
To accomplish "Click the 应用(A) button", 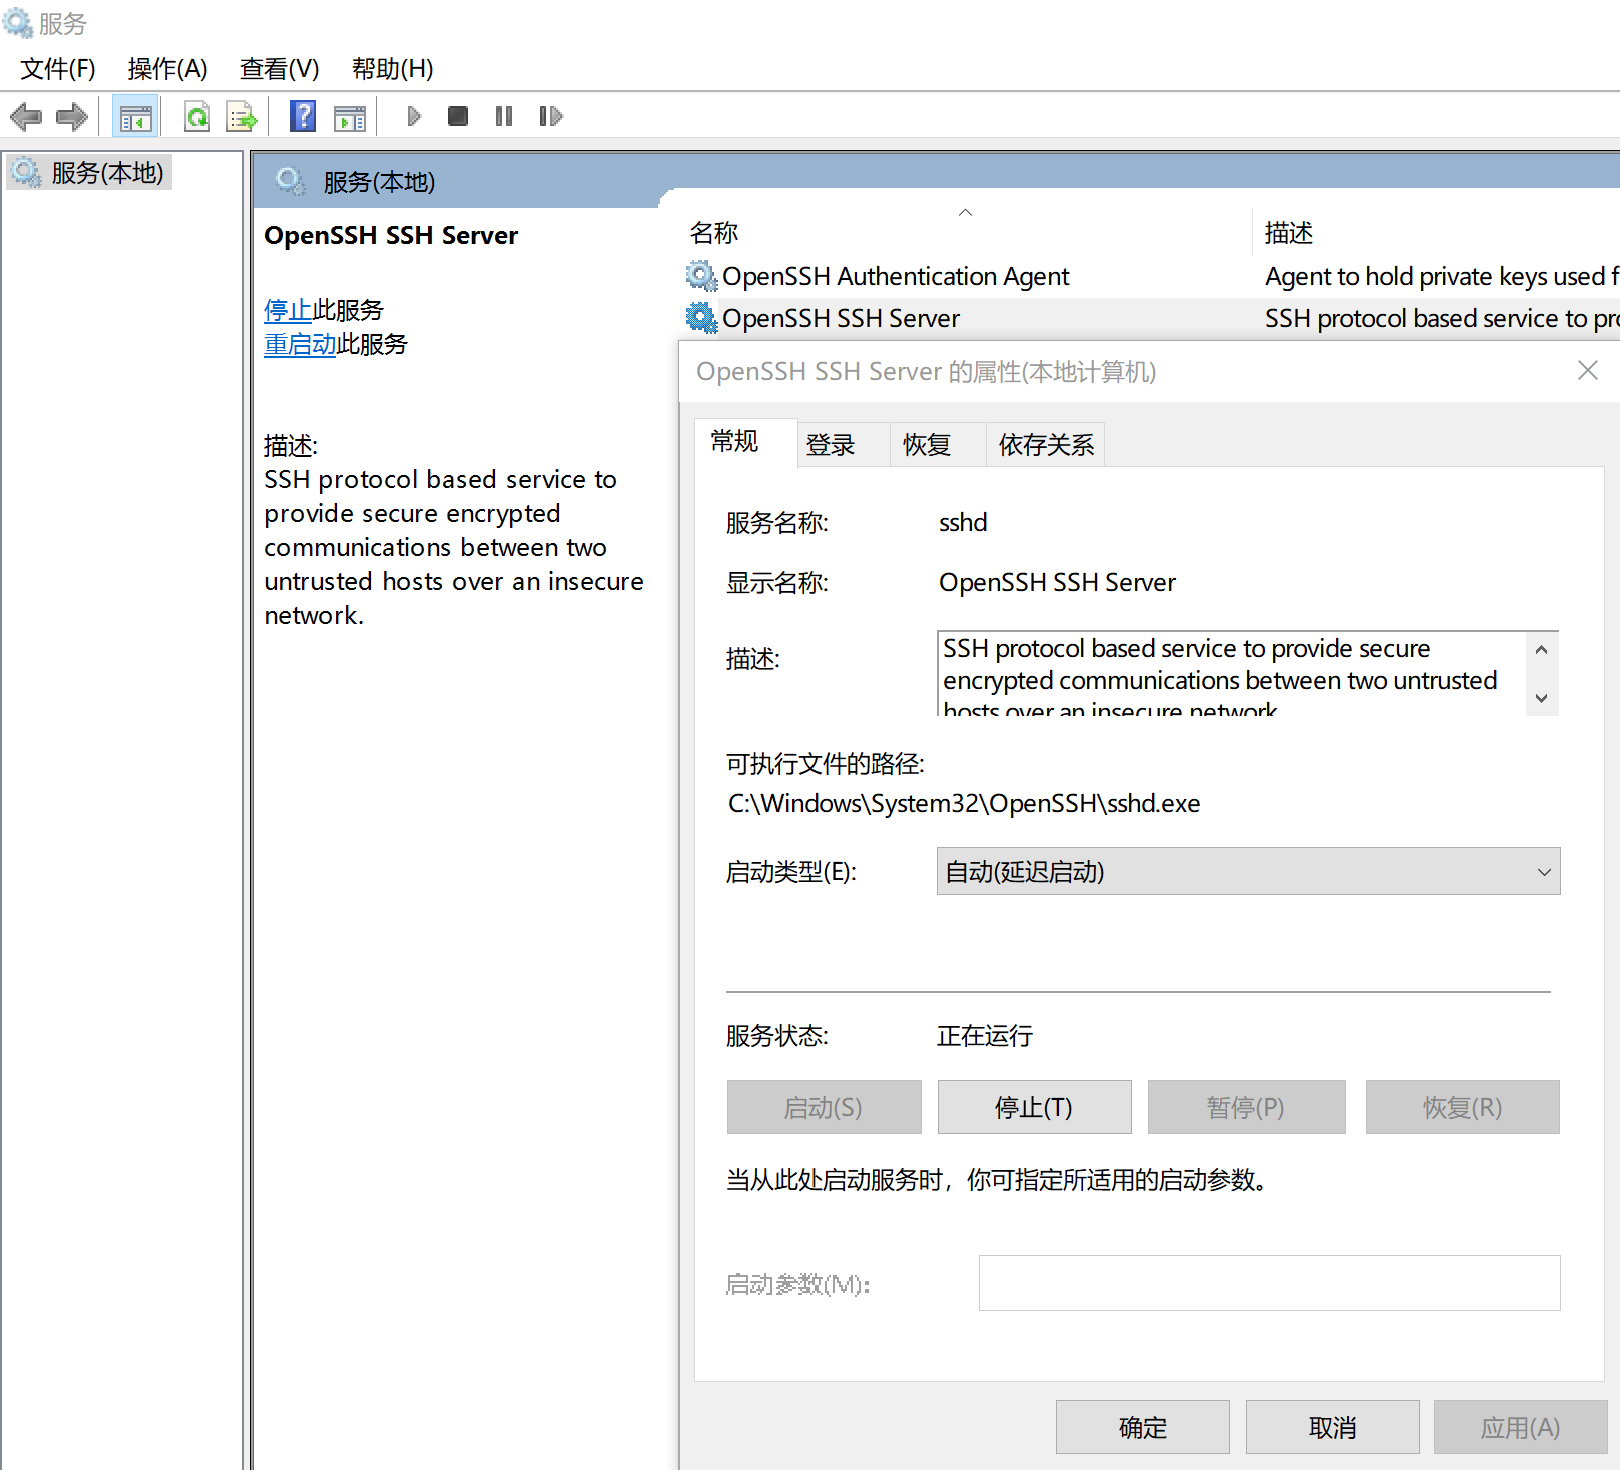I will (1521, 1427).
